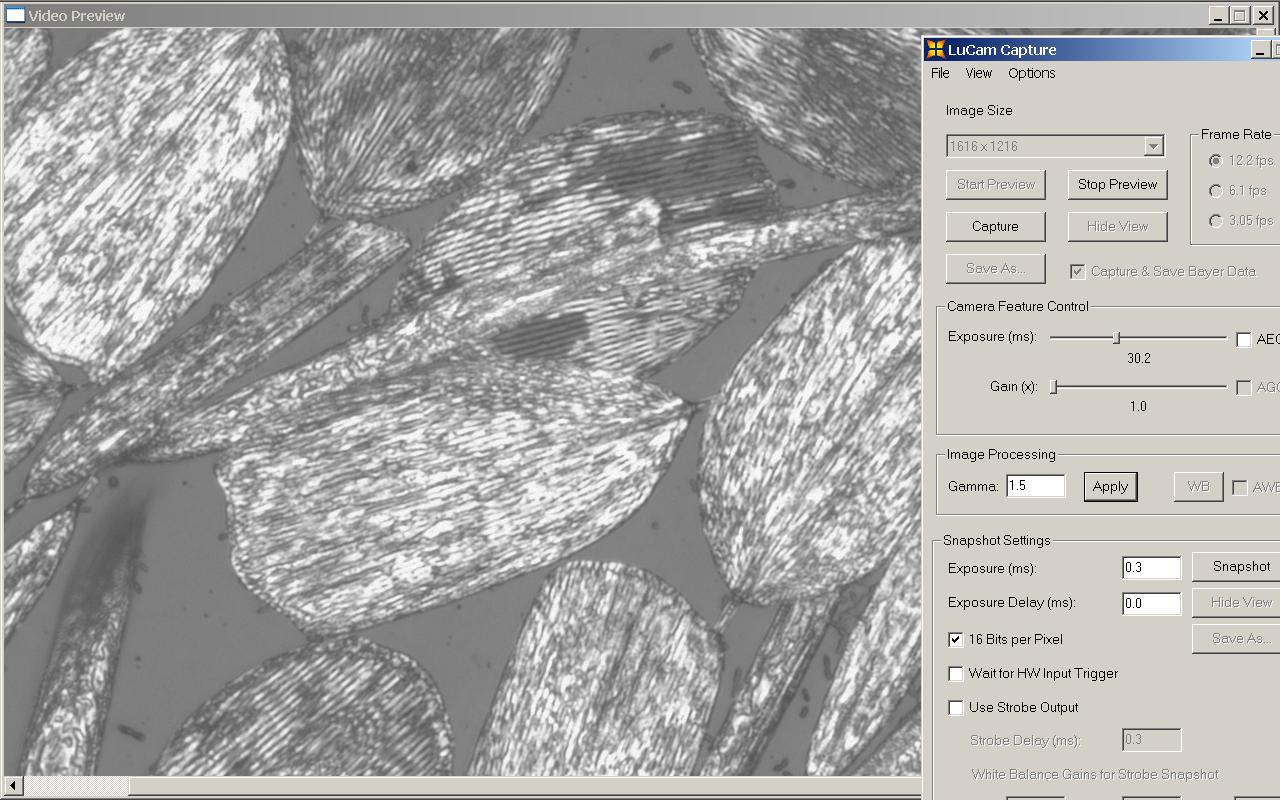Click "White Balance Gains for Strobe Snapshot" text
The width and height of the screenshot is (1280, 800).
coord(1095,774)
